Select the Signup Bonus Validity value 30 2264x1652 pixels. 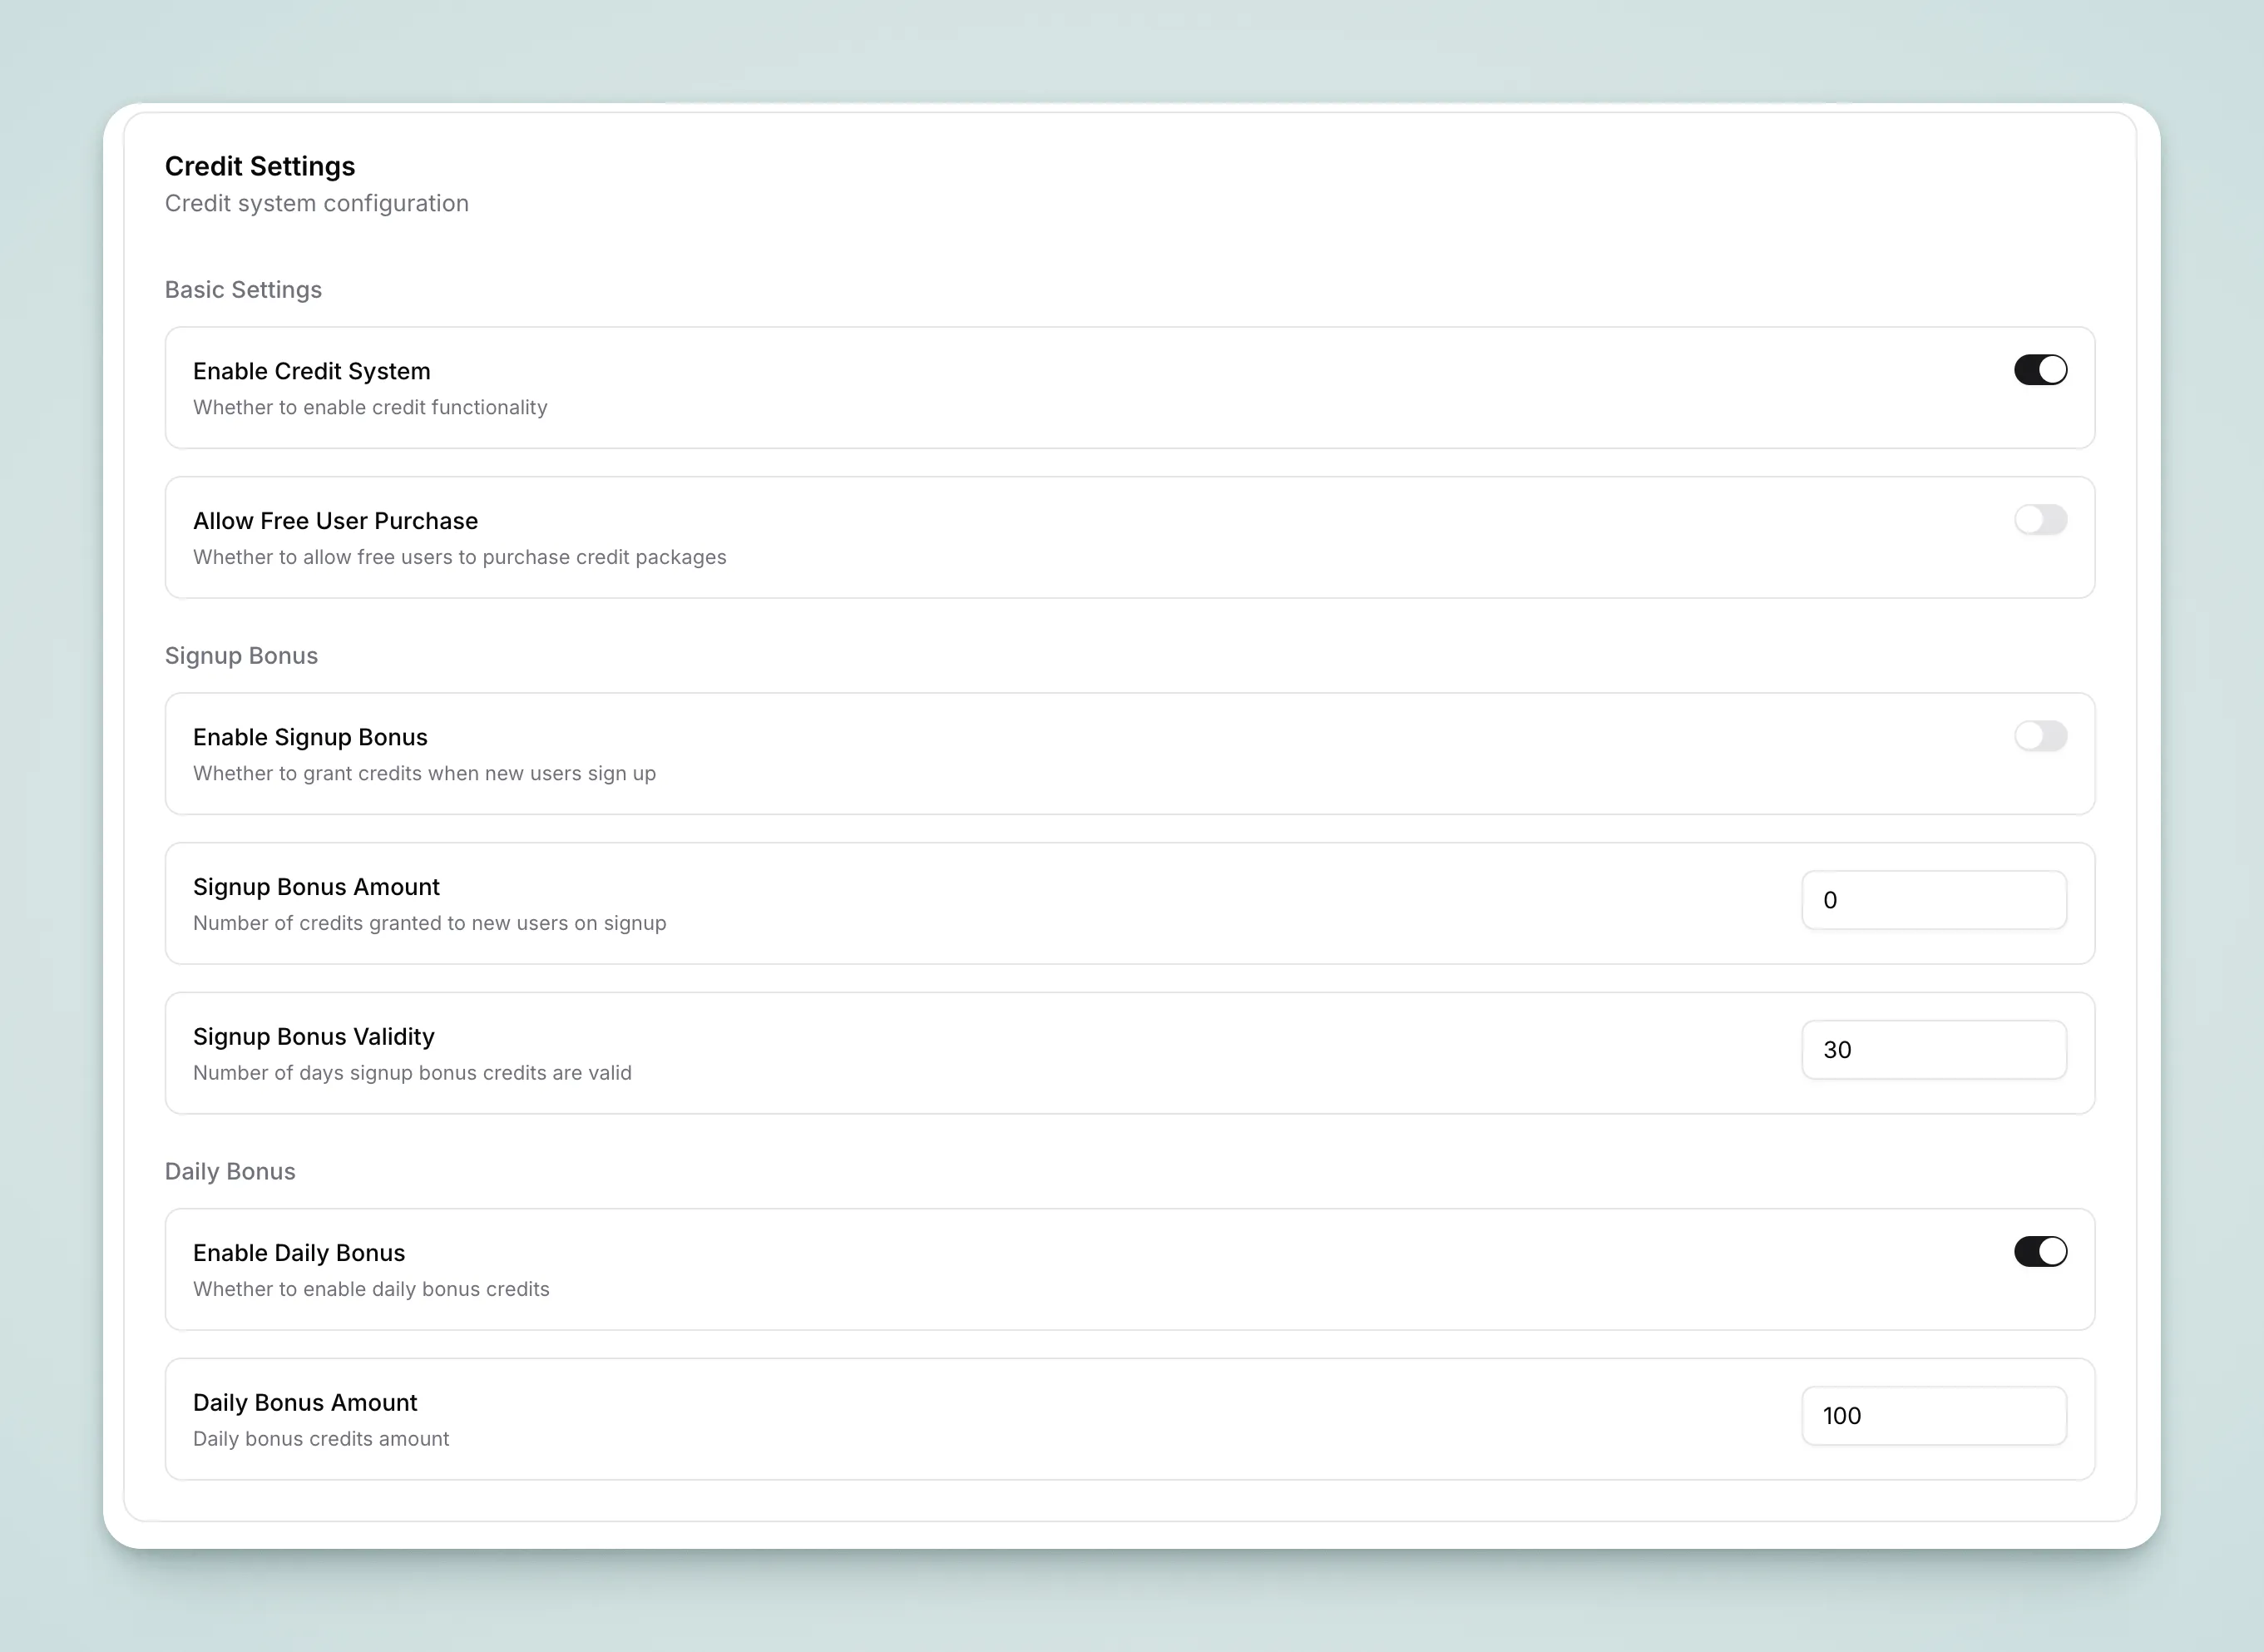click(1933, 1049)
